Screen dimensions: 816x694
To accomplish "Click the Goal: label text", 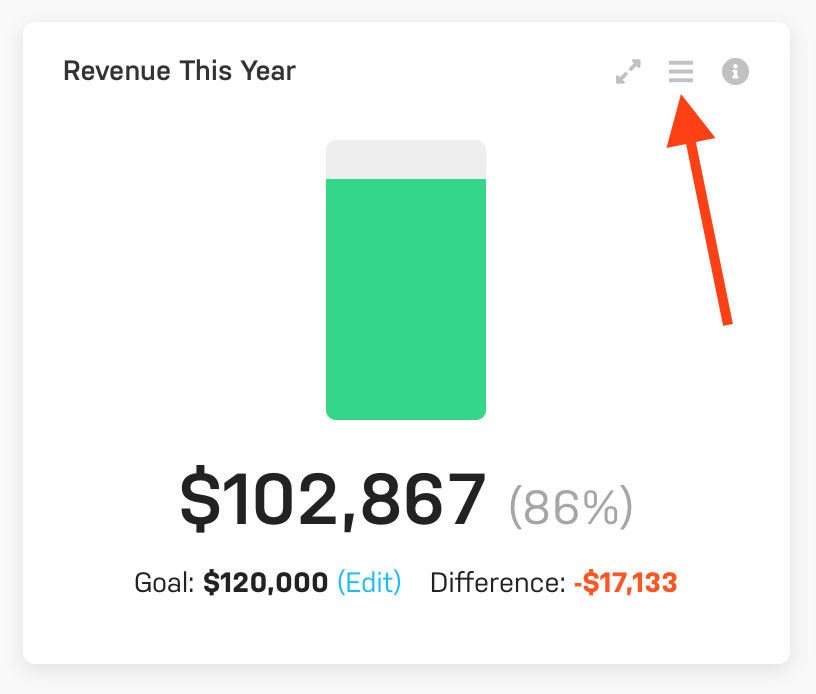I will (164, 583).
